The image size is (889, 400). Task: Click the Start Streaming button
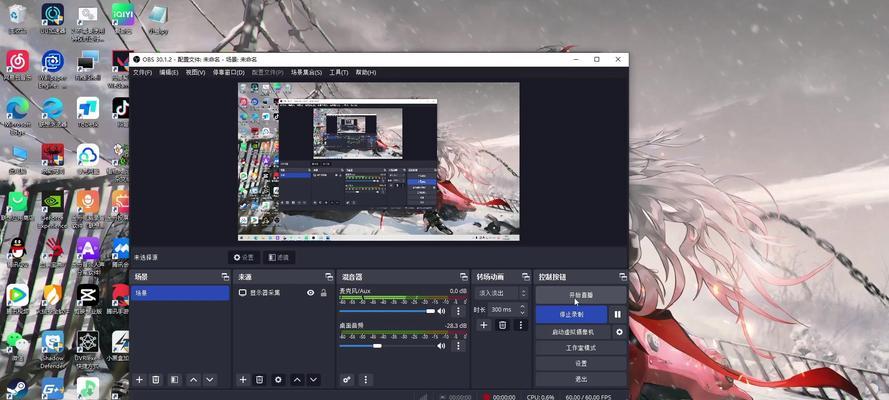pyautogui.click(x=581, y=295)
